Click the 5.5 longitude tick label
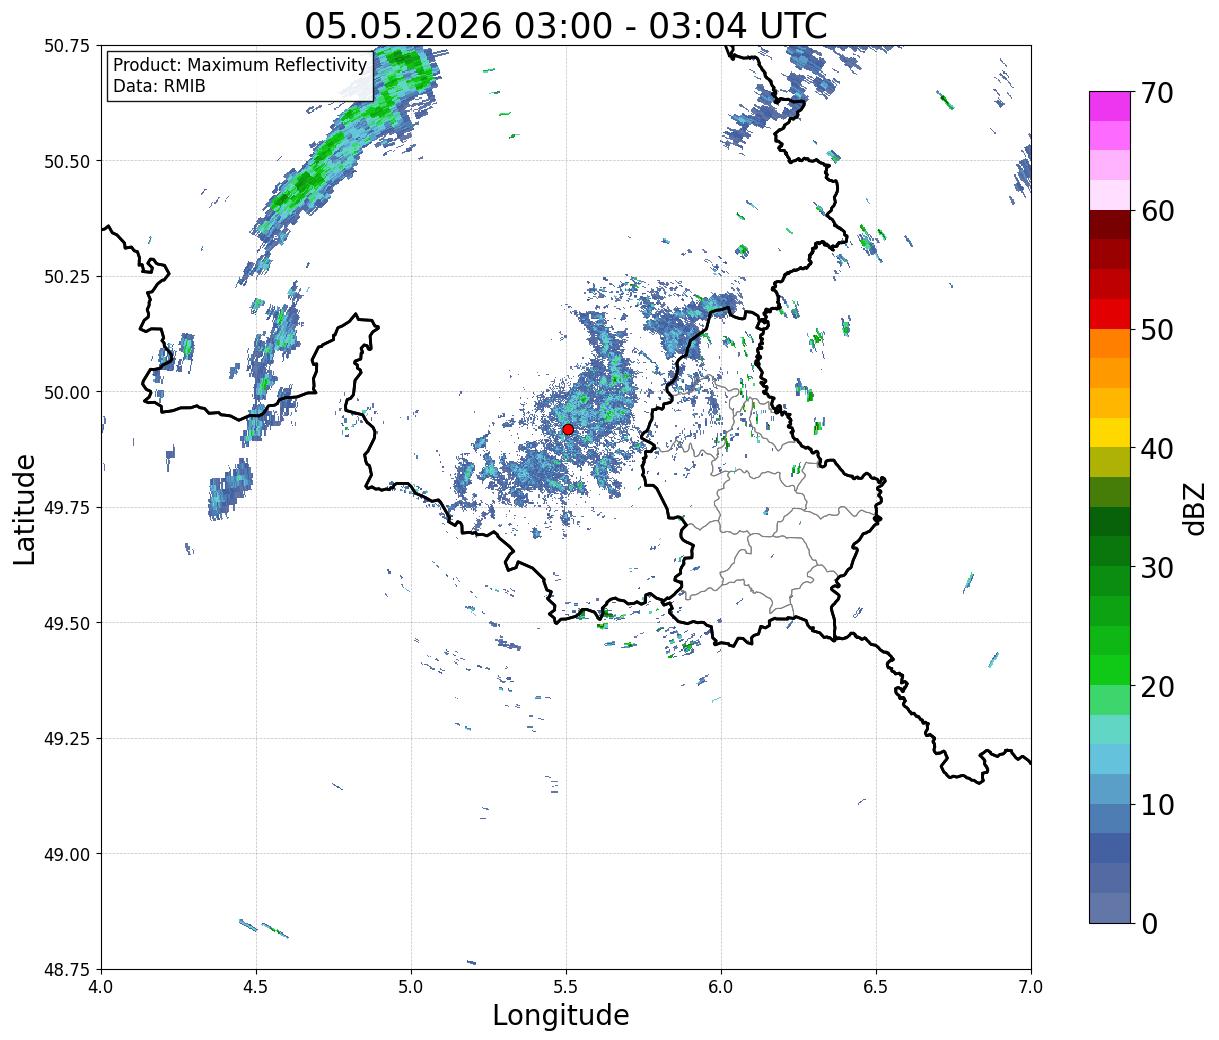Screen dimensions: 1219x1040 [x=566, y=986]
